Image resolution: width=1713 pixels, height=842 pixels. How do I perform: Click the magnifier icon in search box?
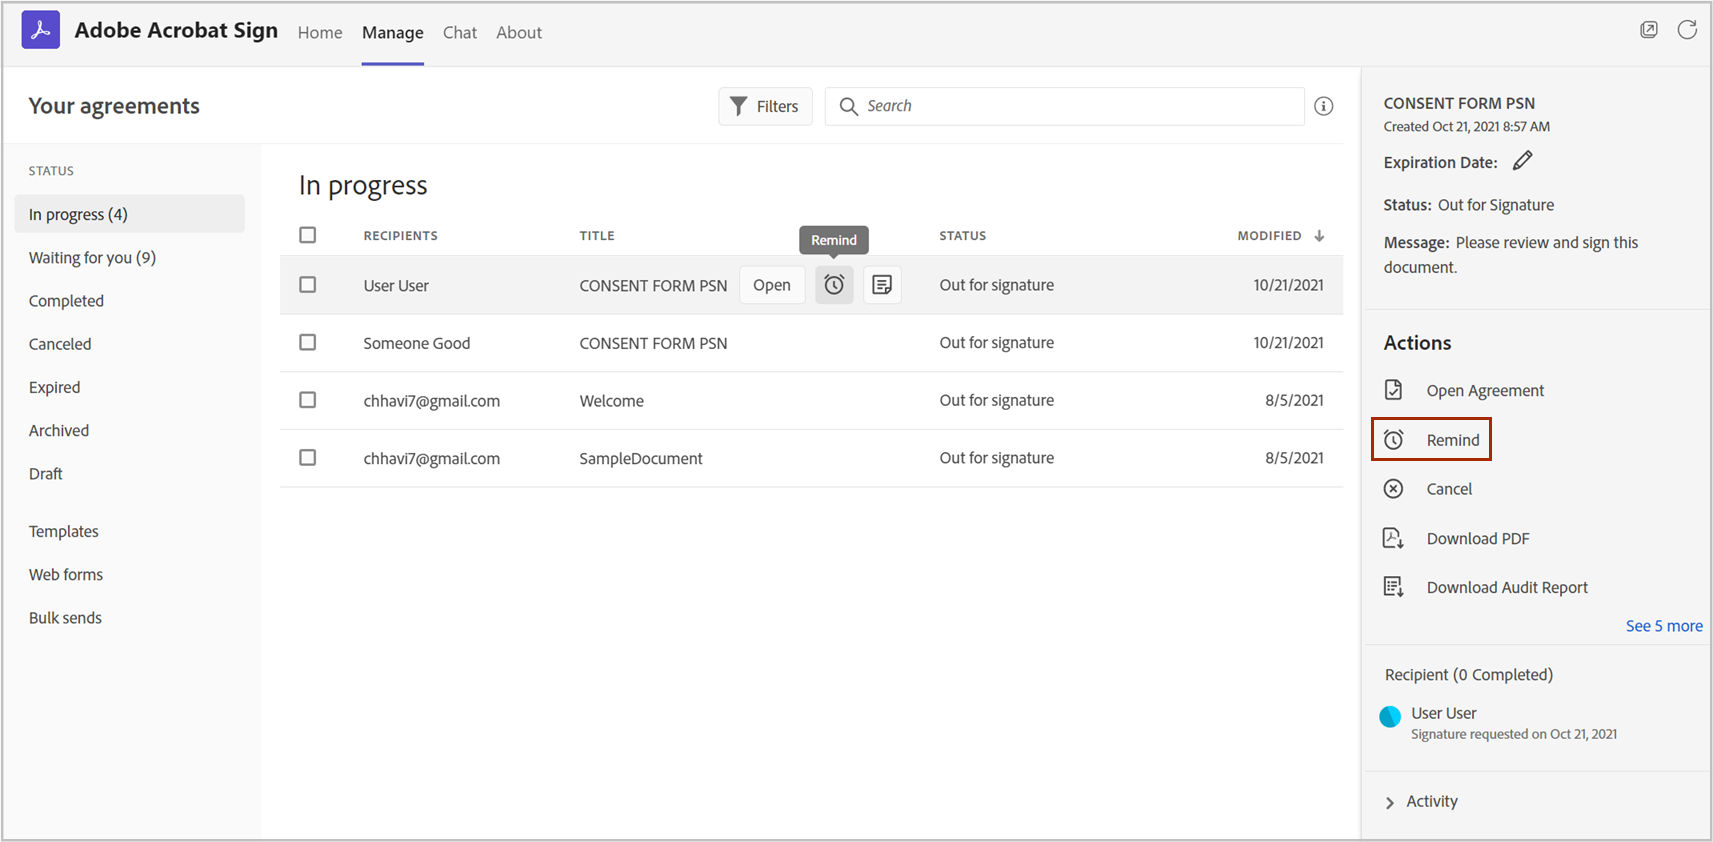point(848,106)
